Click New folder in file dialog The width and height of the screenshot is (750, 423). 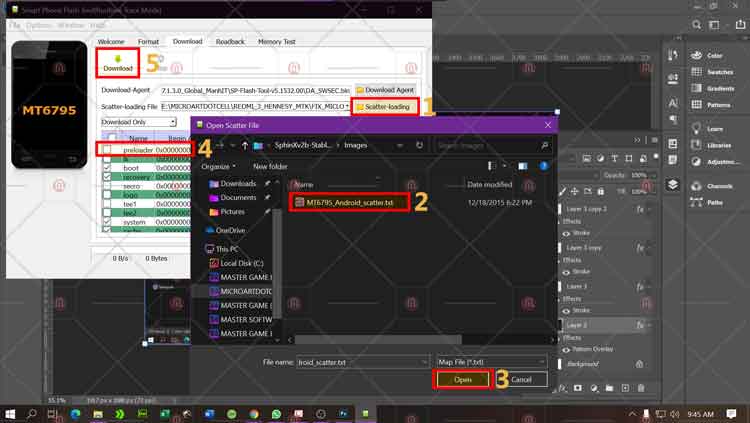[x=270, y=167]
